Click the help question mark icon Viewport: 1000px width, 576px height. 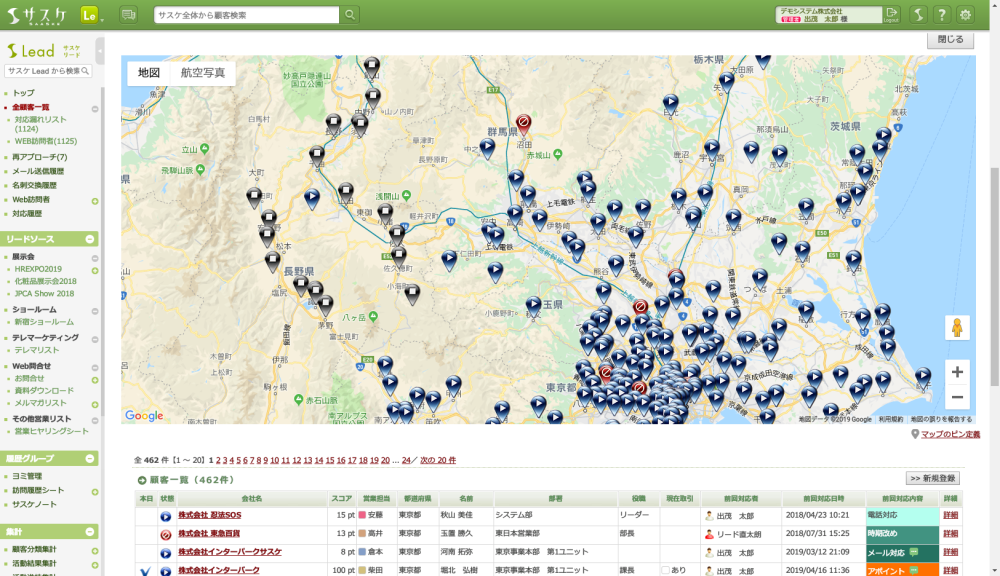[941, 14]
